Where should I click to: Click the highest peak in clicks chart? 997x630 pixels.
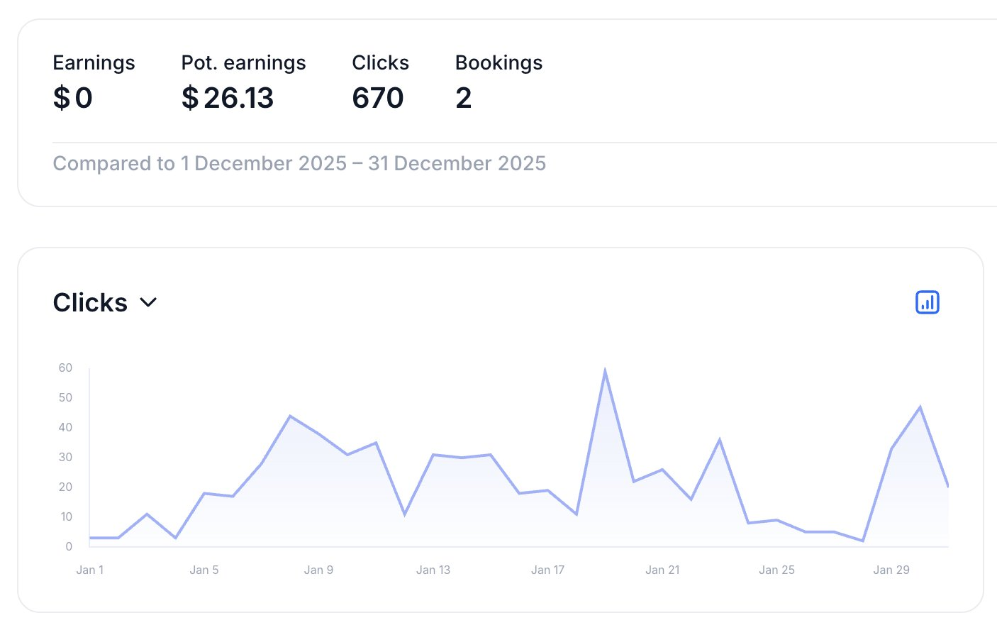605,371
